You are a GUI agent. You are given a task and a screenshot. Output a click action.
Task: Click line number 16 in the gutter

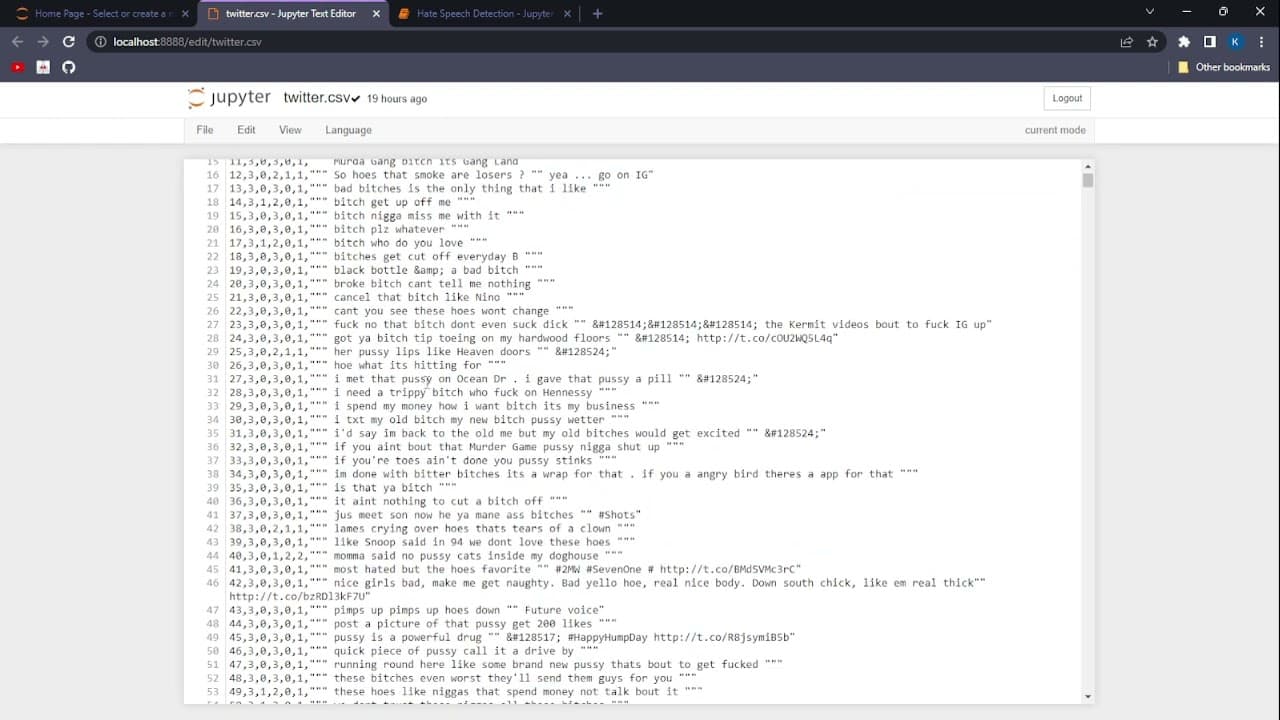[x=212, y=175]
